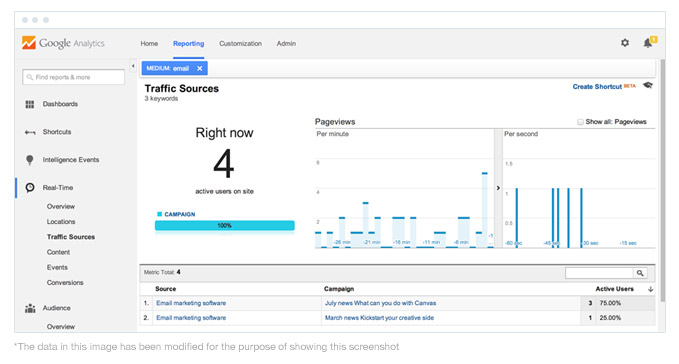Click the Real-Time clock icon
This screenshot has width=679, height=364.
(x=30, y=188)
